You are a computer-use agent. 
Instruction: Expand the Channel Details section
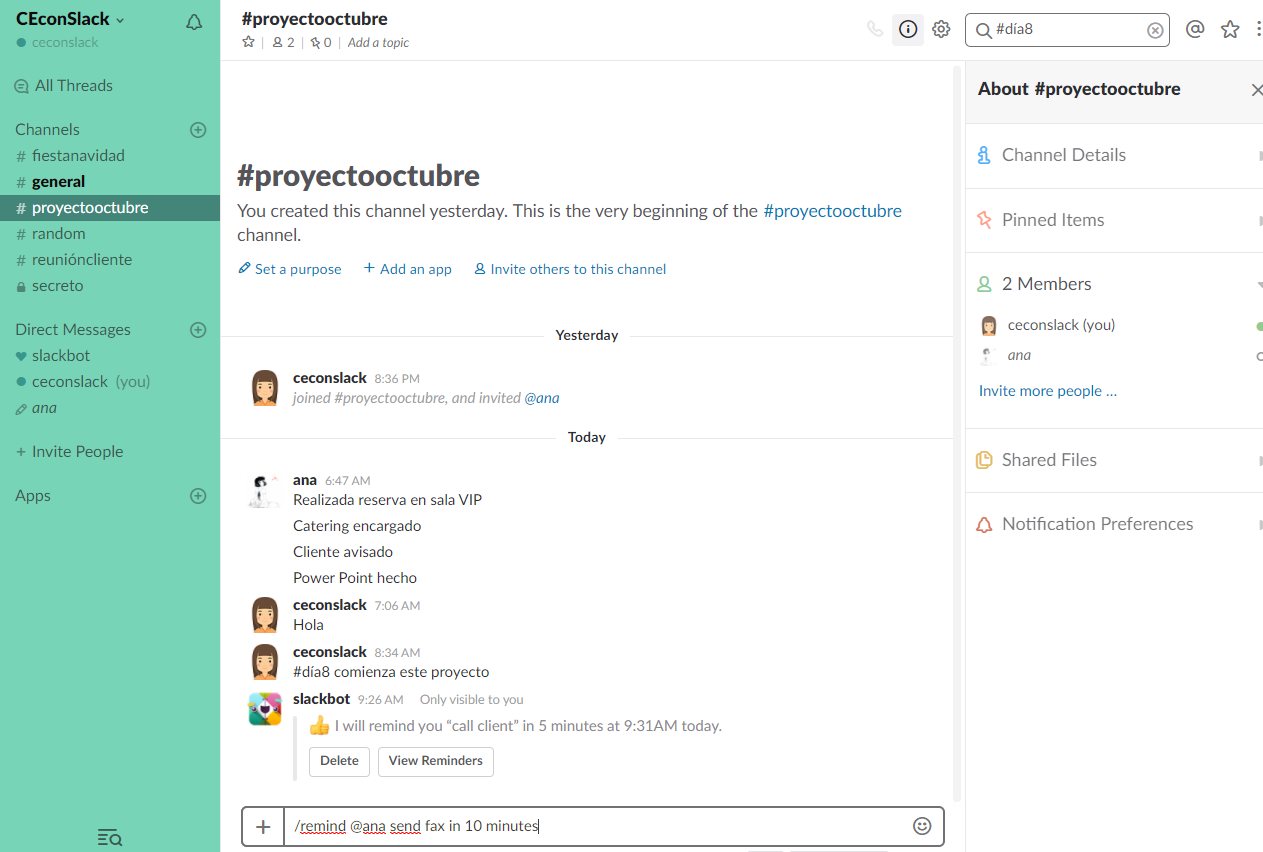pyautogui.click(x=1114, y=155)
